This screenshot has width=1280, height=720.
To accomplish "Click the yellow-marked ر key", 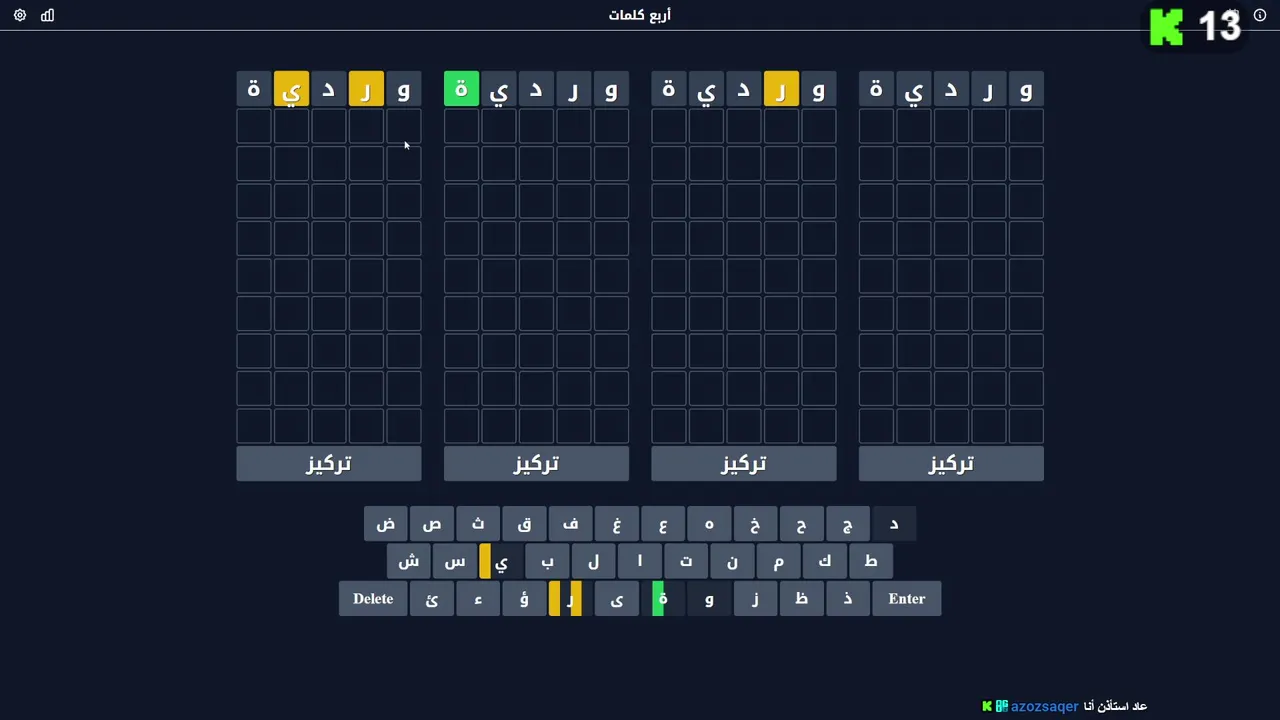I will point(570,599).
